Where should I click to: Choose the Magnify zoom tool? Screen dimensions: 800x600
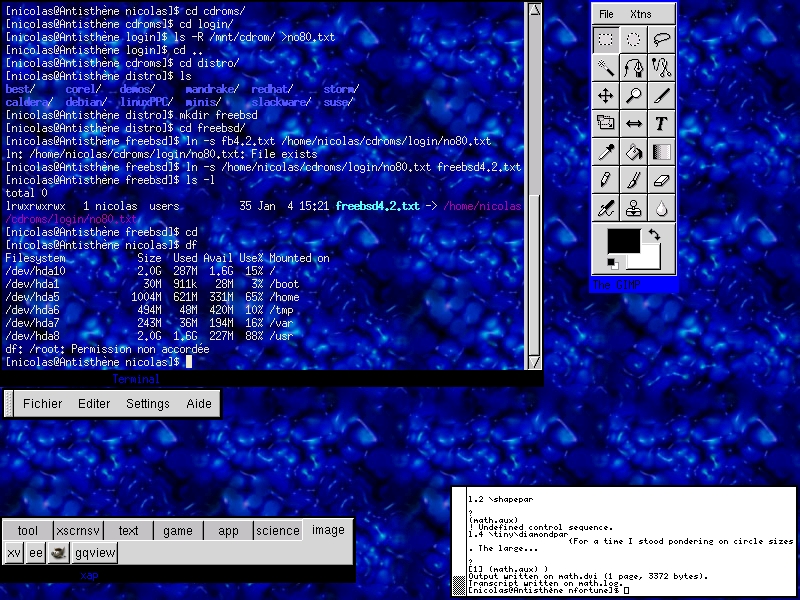(633, 96)
